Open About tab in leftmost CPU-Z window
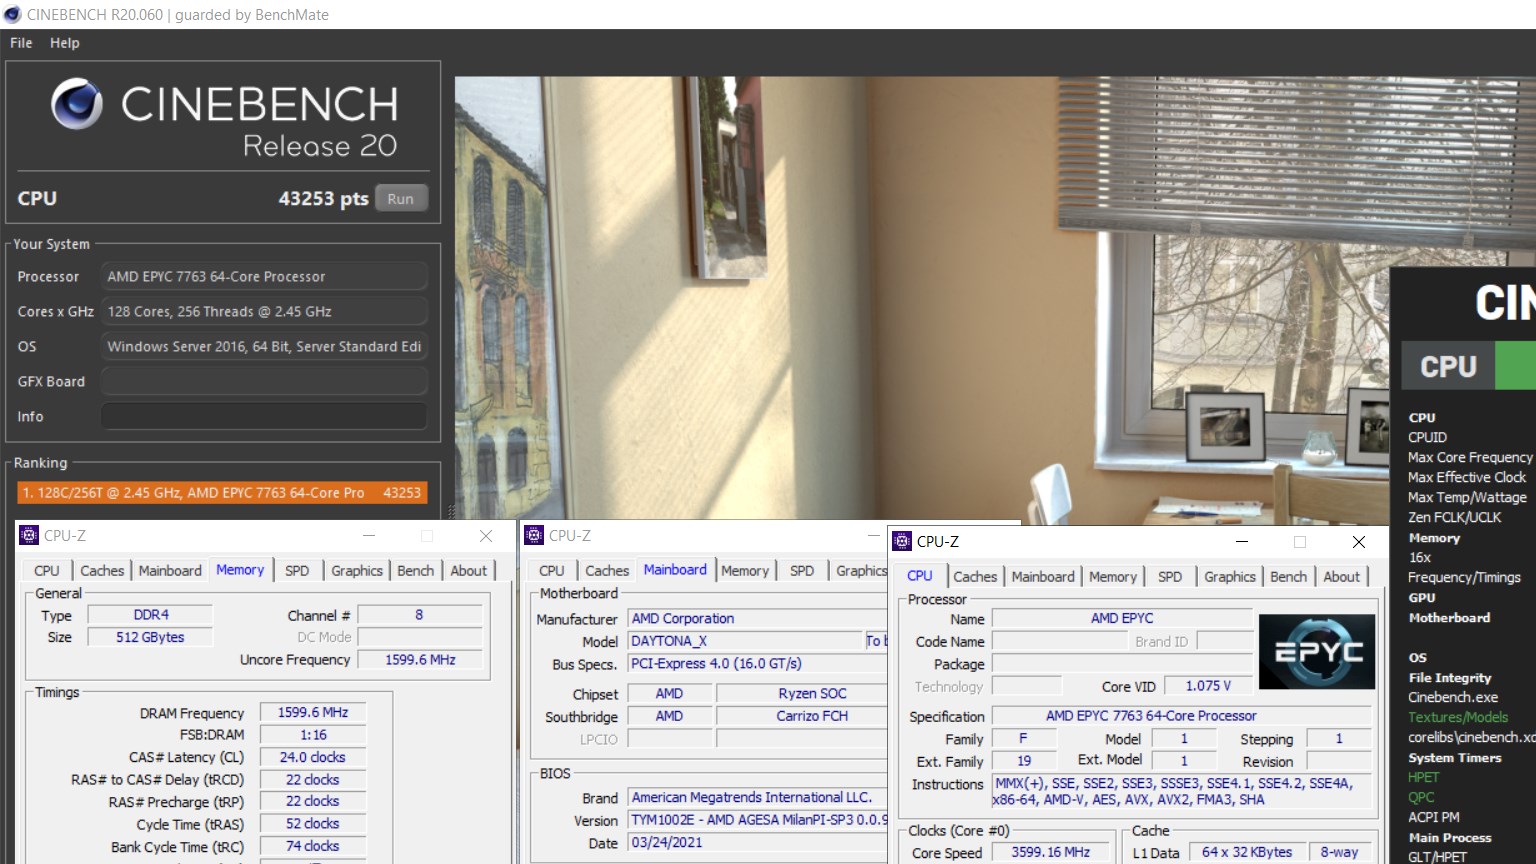The width and height of the screenshot is (1536, 864). 468,571
